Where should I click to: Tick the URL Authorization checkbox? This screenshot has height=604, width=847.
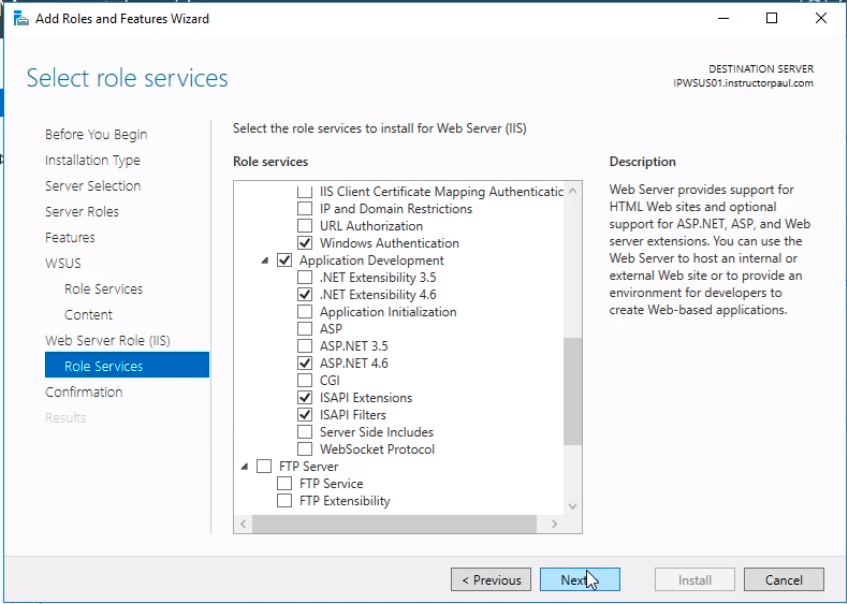[x=305, y=226]
